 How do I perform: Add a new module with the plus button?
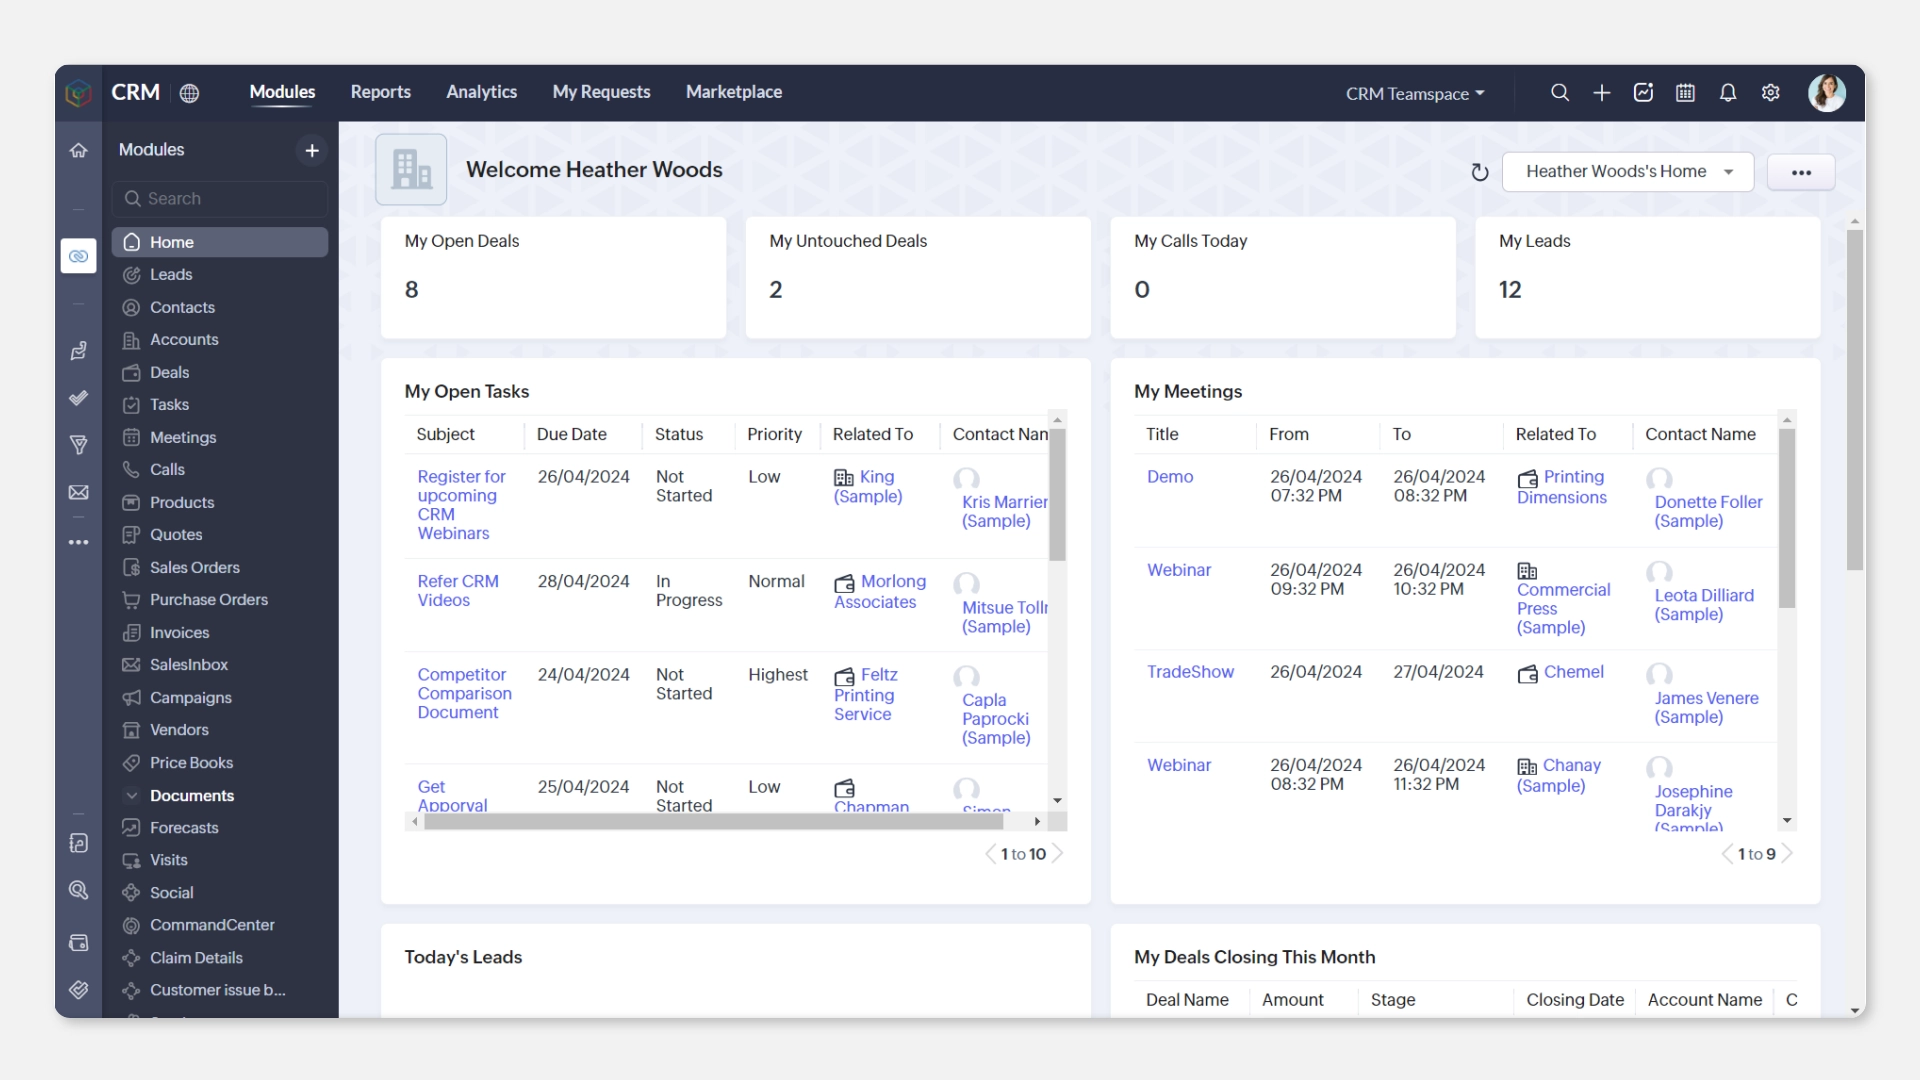(311, 150)
